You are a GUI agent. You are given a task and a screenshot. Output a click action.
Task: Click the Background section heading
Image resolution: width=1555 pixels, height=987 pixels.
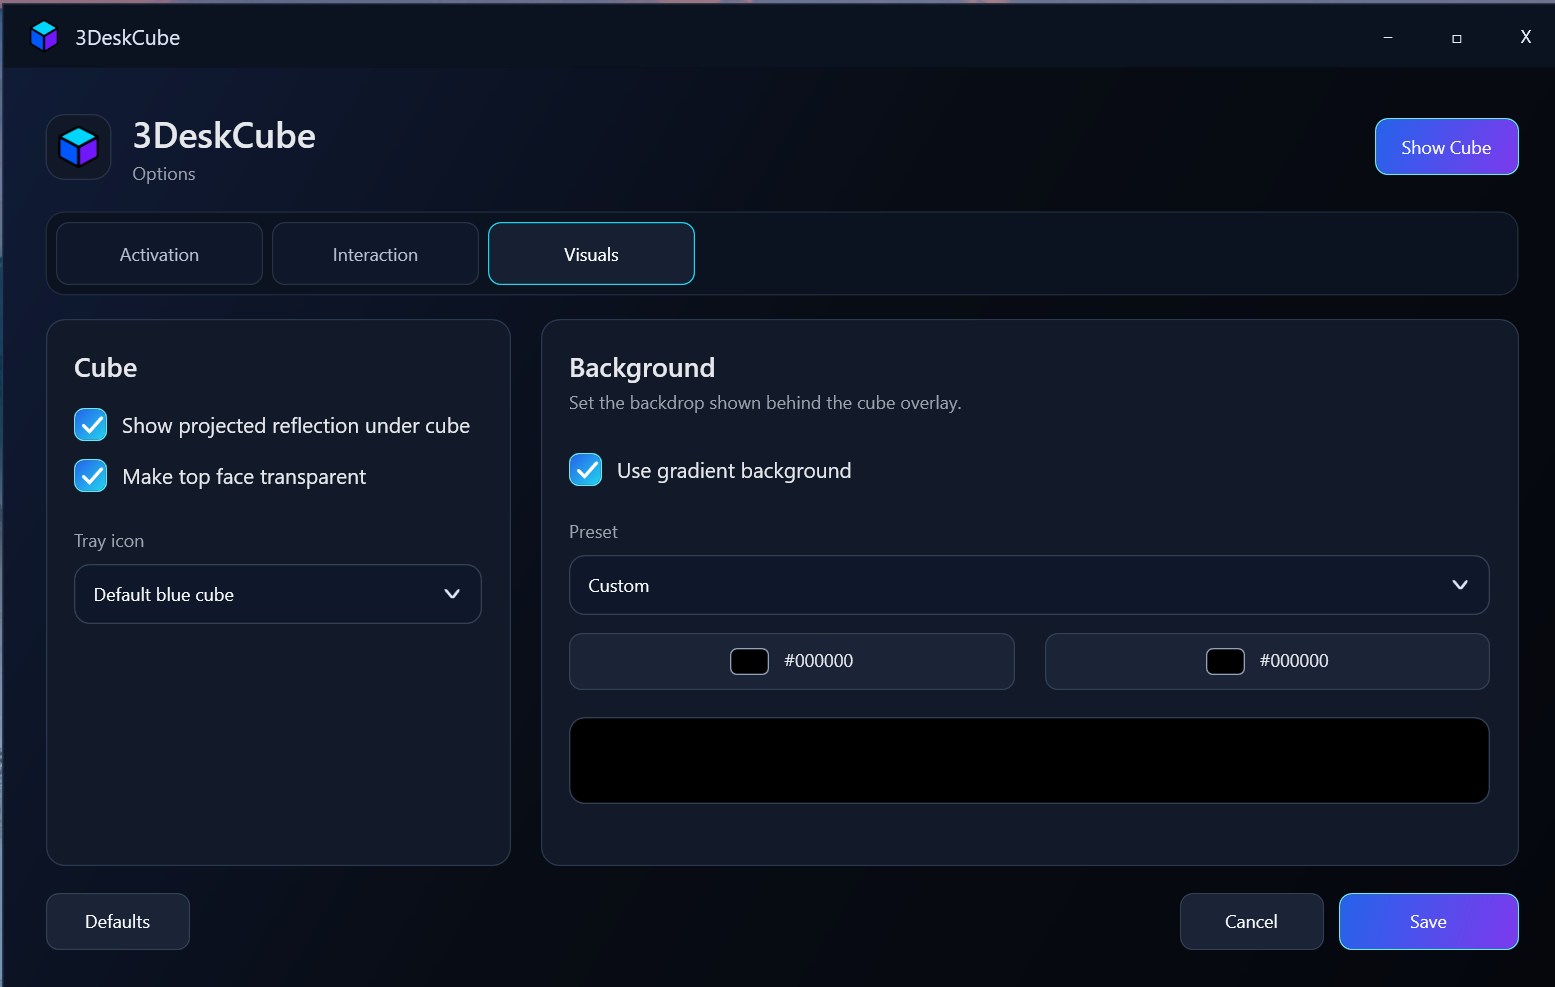pos(642,368)
